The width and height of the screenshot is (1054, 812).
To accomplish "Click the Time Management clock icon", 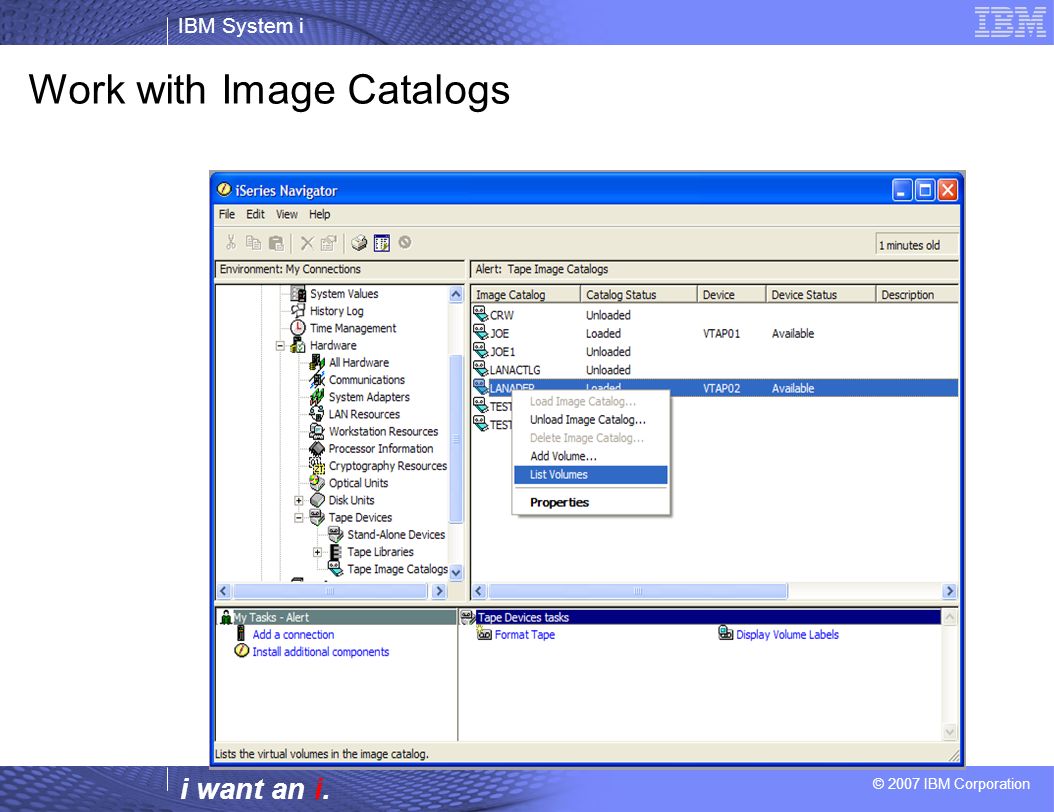I will tap(298, 328).
